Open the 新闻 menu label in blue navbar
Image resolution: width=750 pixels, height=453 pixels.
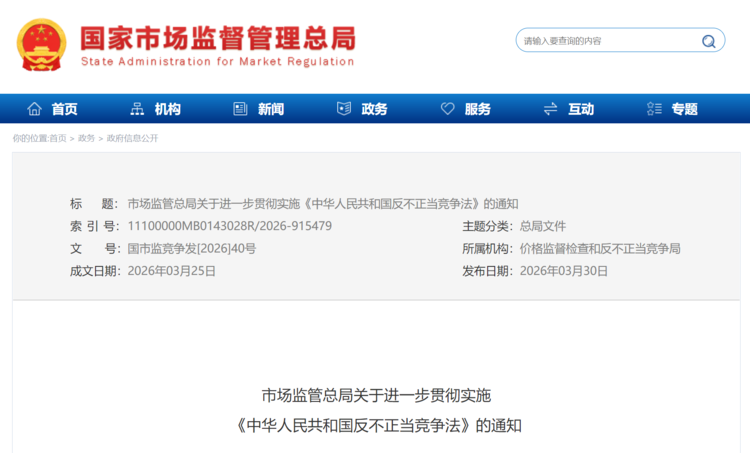click(x=271, y=109)
